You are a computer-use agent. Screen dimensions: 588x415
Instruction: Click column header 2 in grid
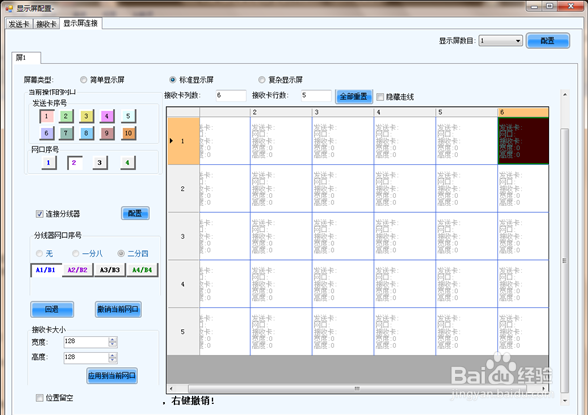(x=281, y=112)
